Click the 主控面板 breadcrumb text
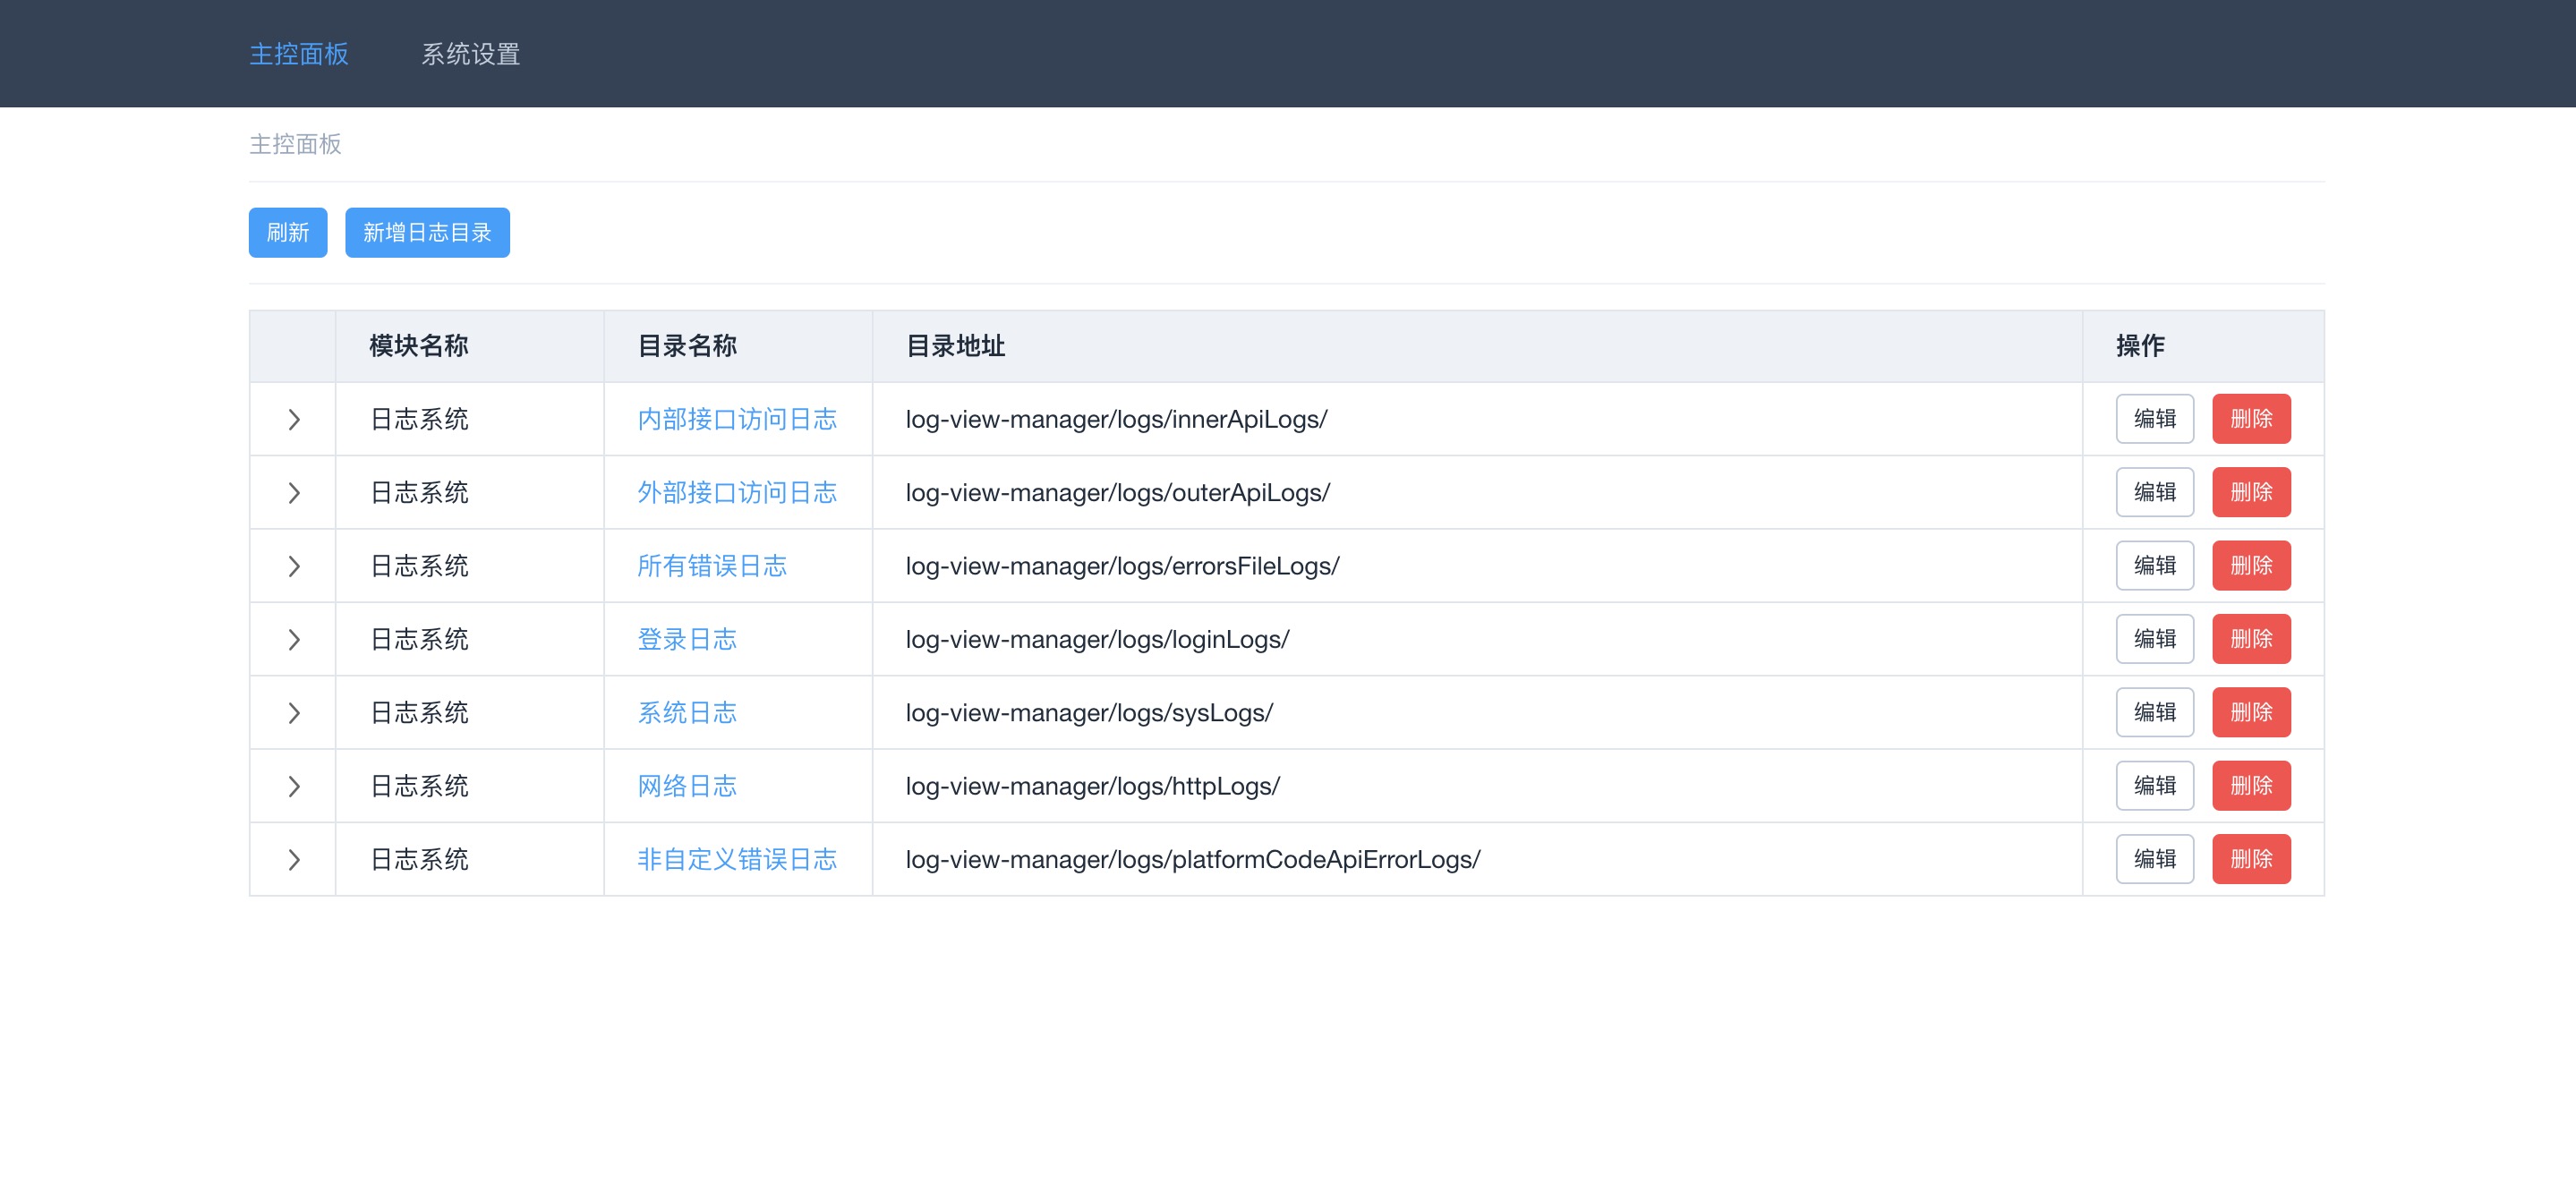Viewport: 2576px width, 1183px height. pos(295,144)
